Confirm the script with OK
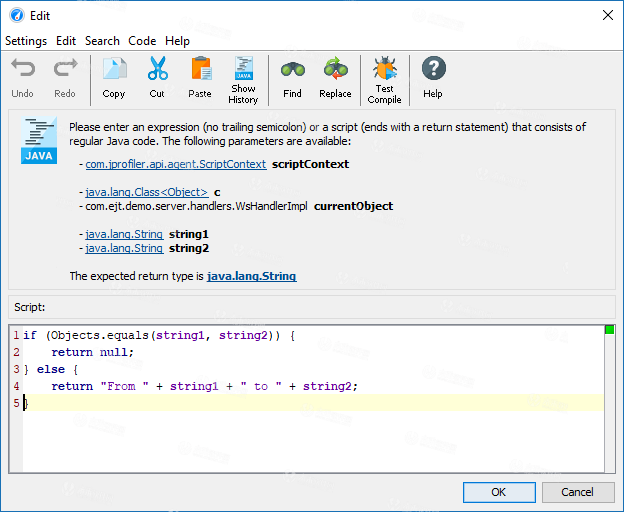Screen dimensions: 624x512 click(x=498, y=492)
